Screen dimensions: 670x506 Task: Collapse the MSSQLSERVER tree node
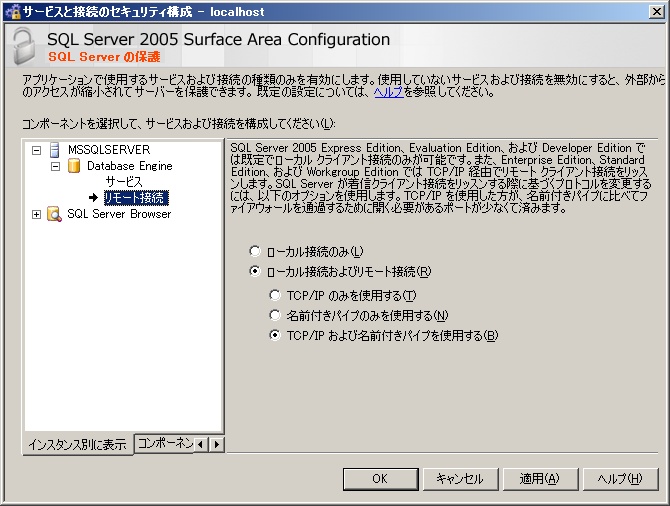pyautogui.click(x=37, y=150)
